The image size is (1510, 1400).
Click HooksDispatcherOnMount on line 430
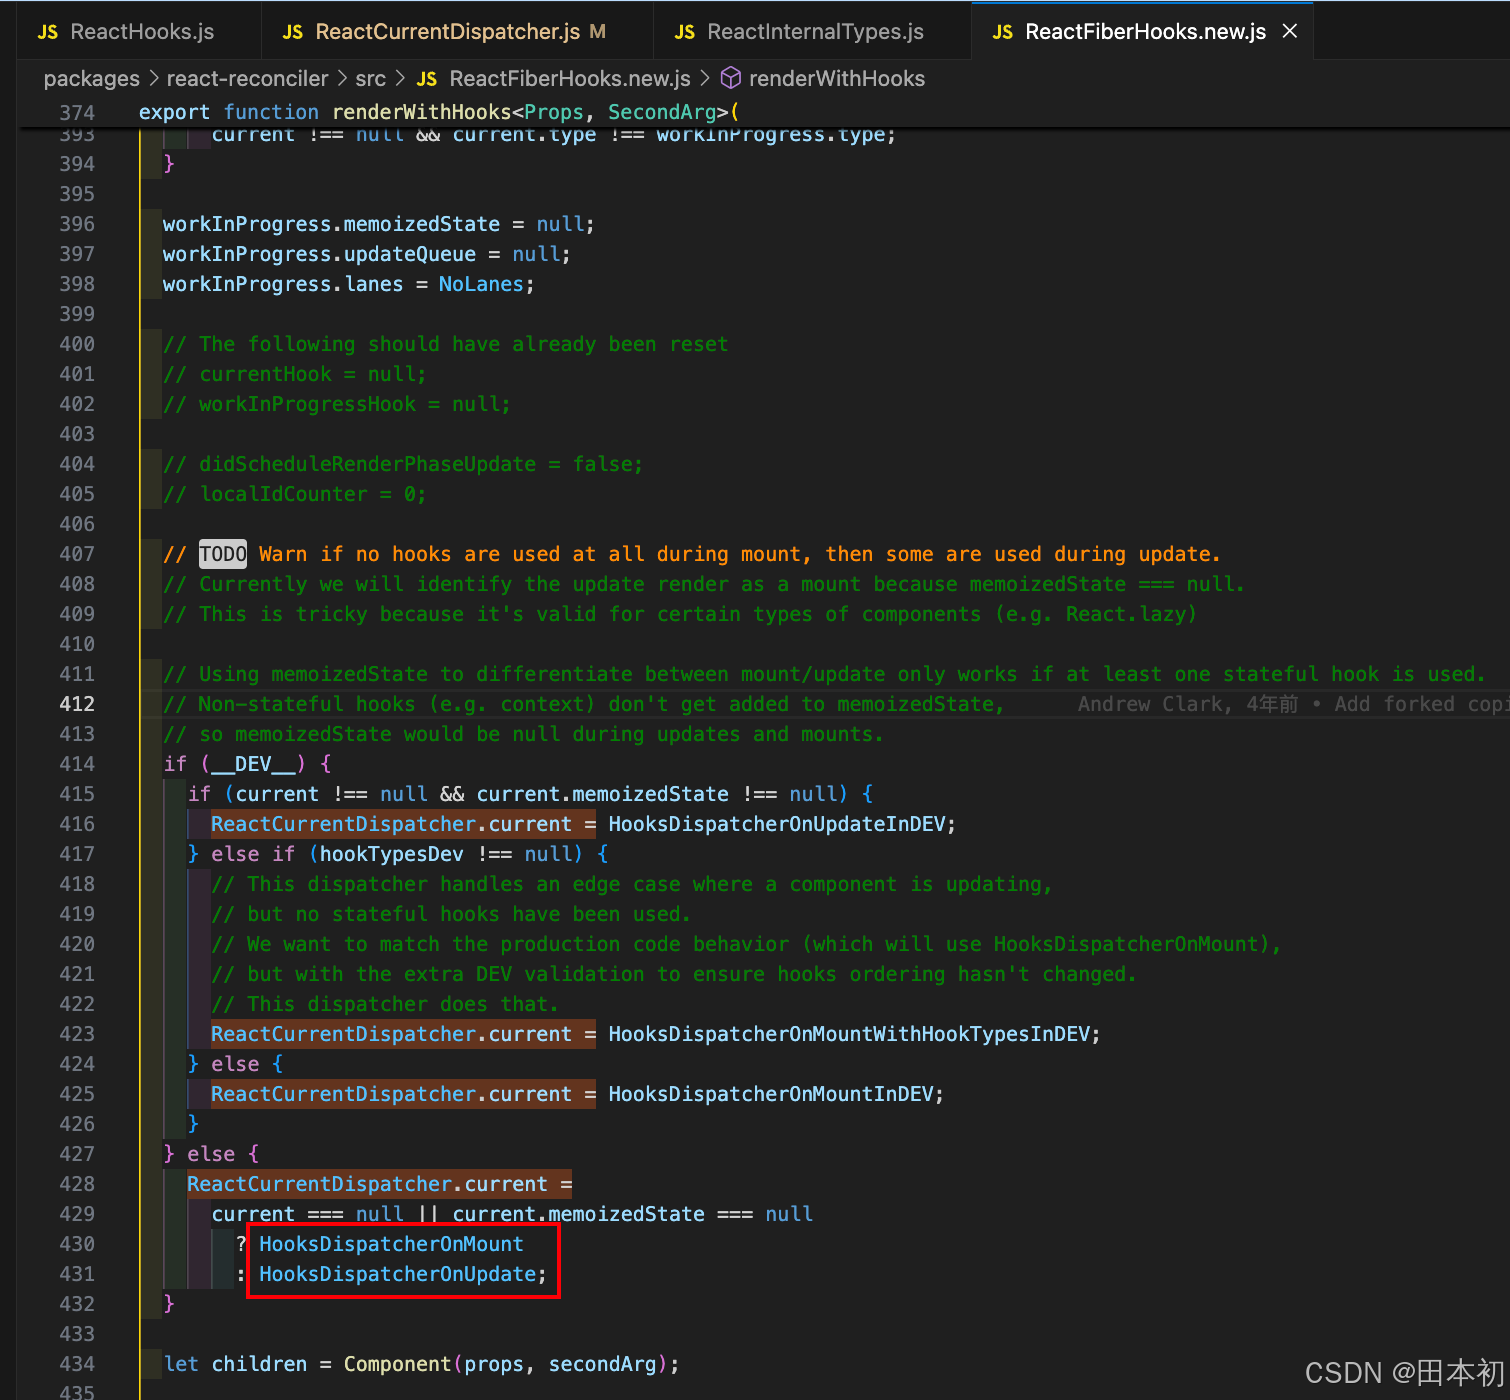point(391,1244)
